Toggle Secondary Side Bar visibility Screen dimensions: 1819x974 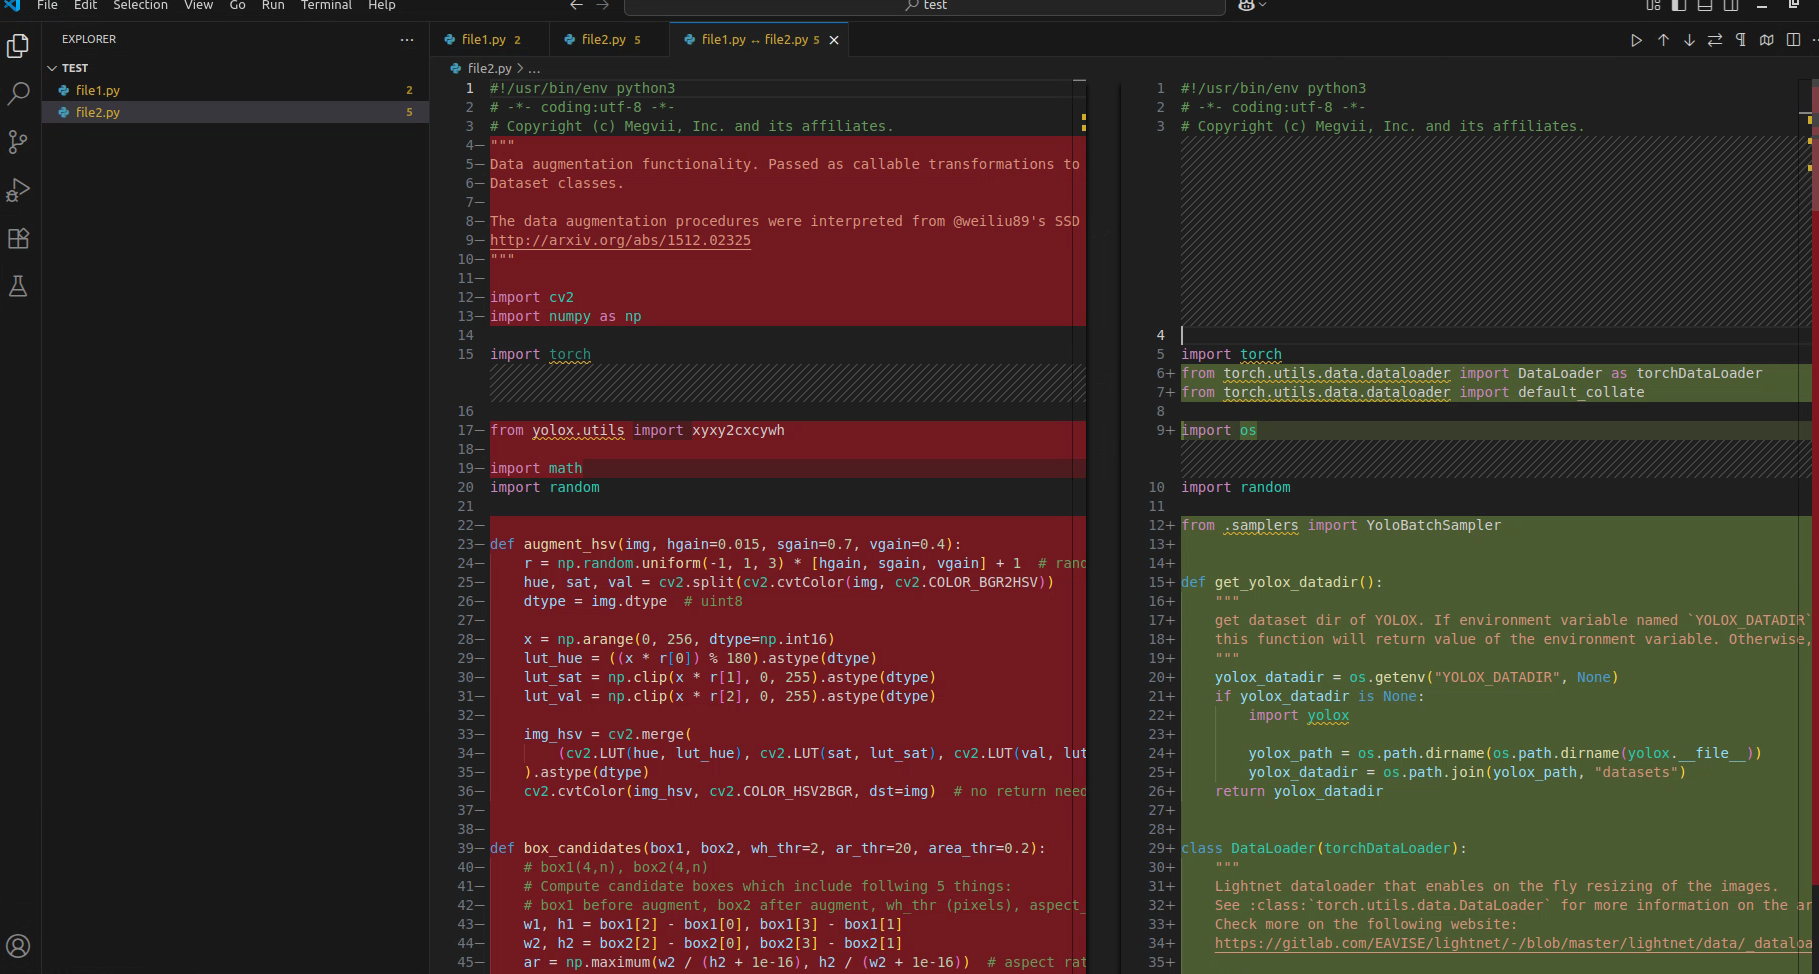tap(1731, 5)
